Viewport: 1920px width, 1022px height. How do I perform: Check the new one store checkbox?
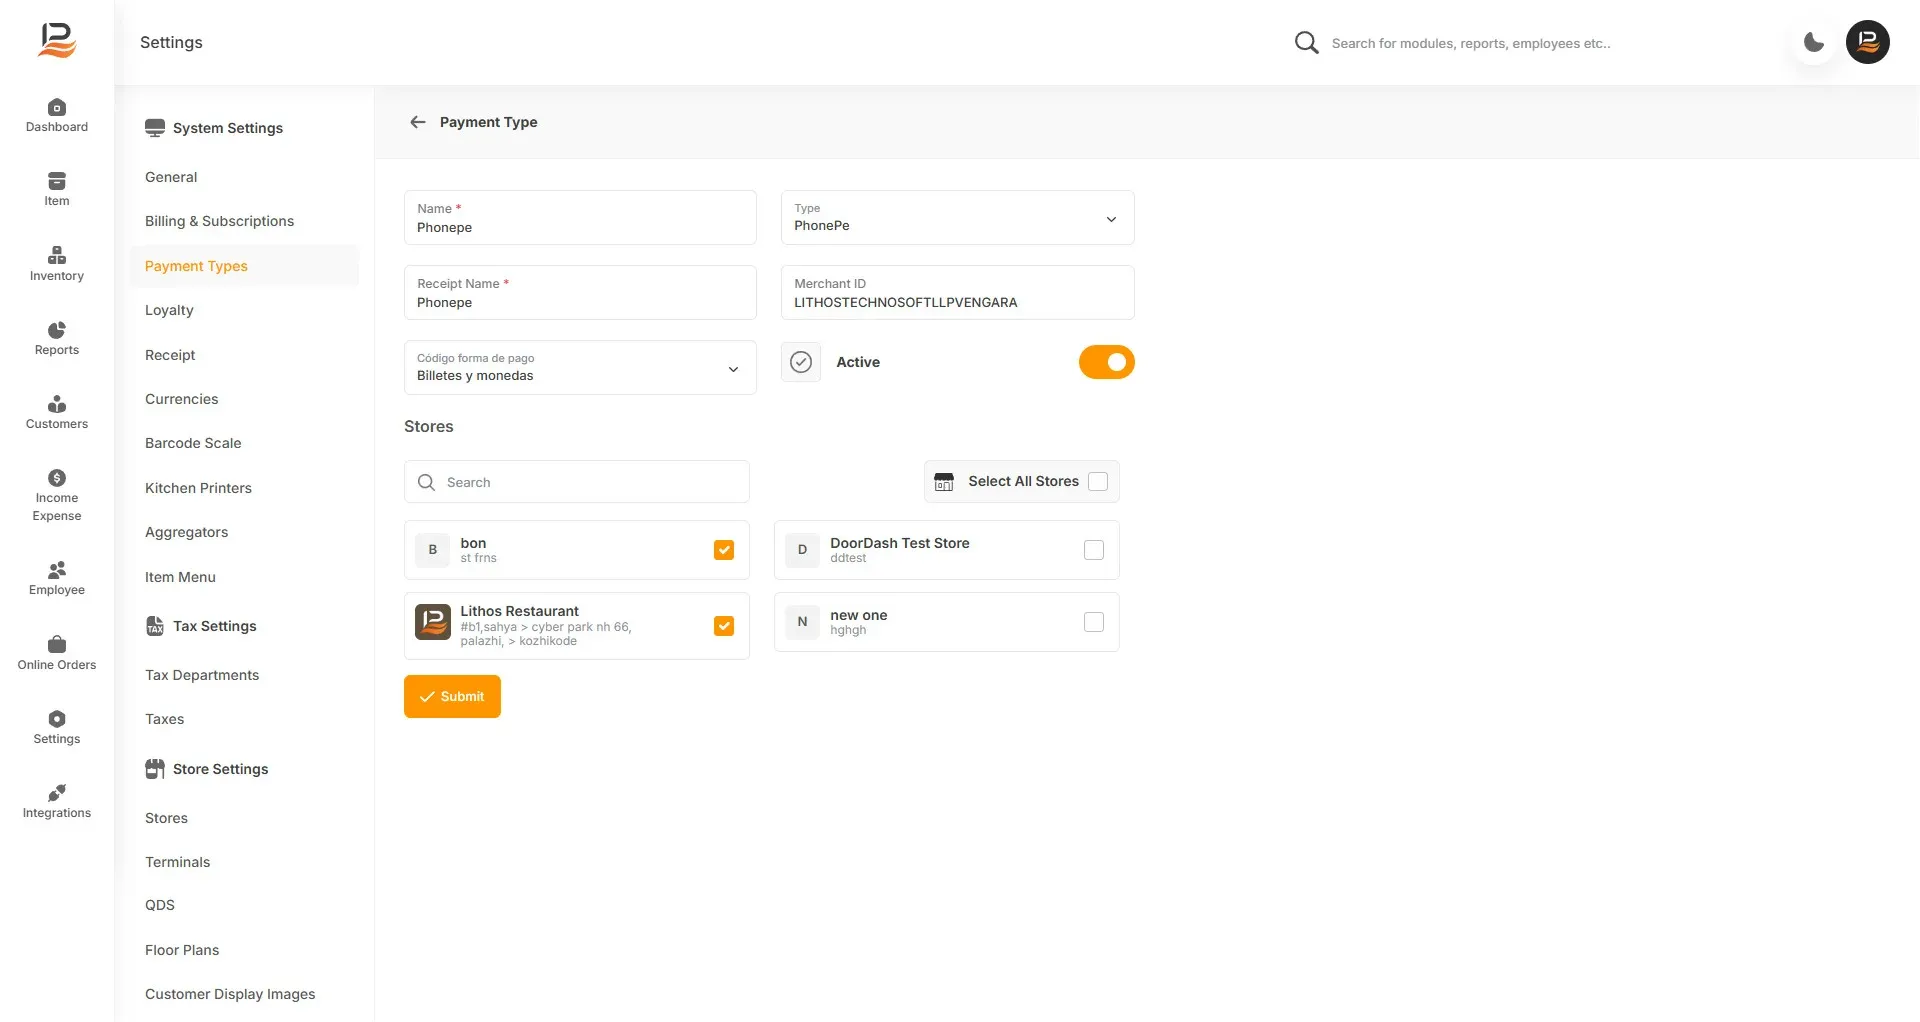pos(1094,622)
